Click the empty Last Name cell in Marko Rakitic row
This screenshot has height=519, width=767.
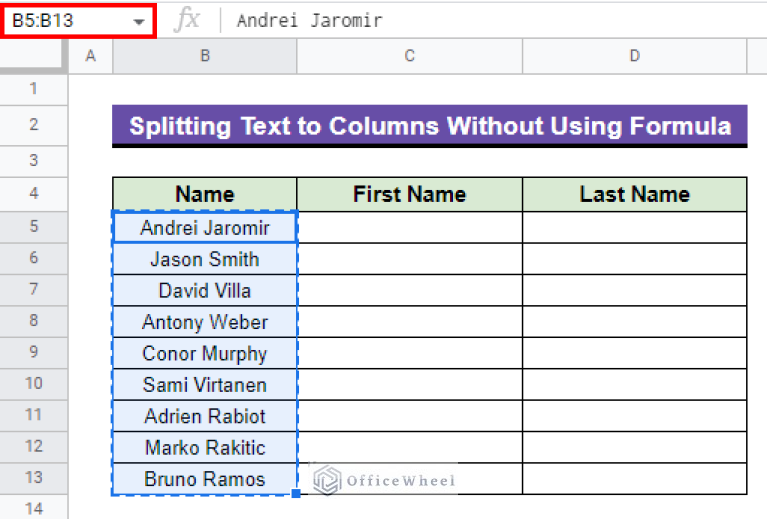(634, 447)
